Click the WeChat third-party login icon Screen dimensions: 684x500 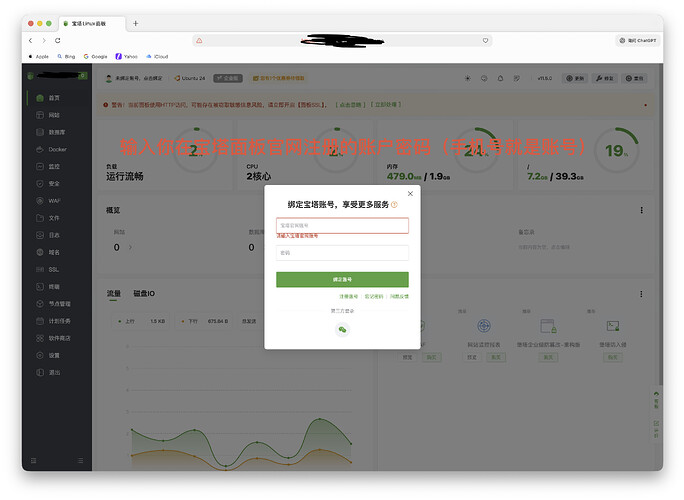(342, 329)
